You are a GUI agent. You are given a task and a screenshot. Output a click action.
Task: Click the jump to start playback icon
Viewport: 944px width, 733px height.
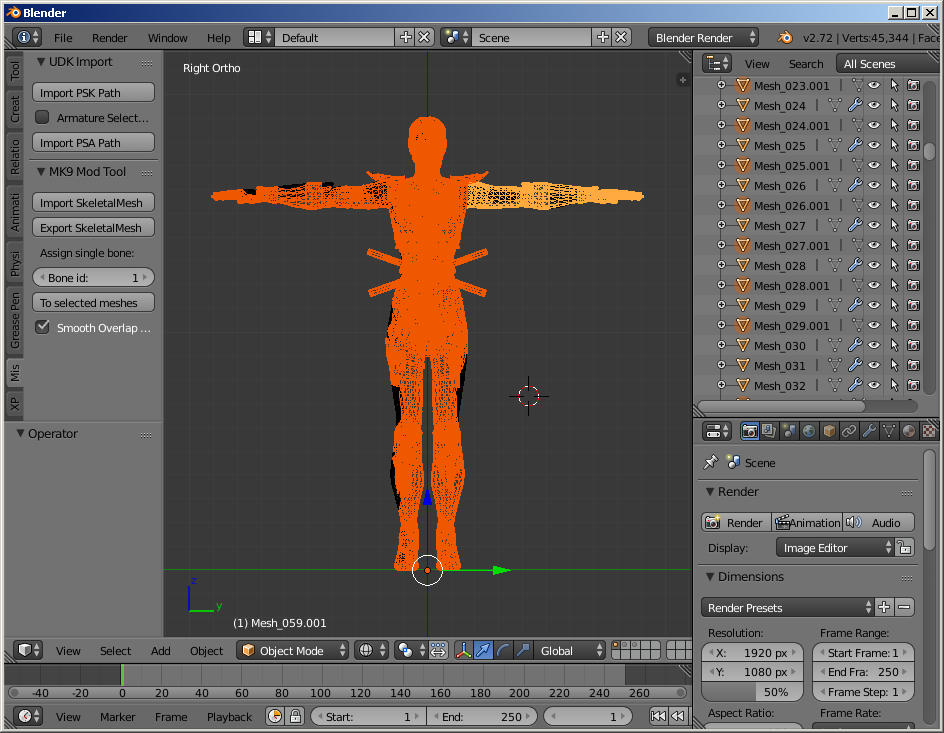(x=659, y=716)
